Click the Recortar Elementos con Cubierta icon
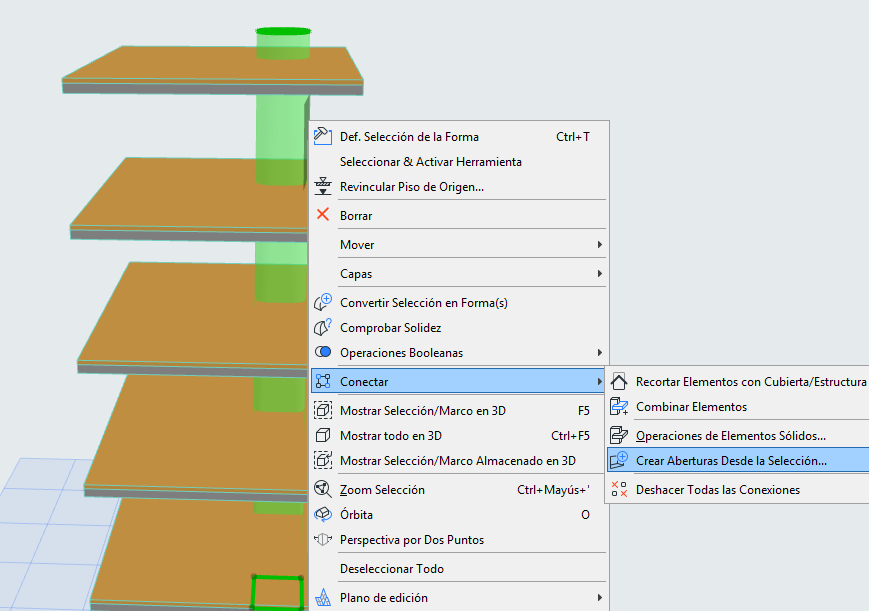The image size is (869, 611). [618, 381]
